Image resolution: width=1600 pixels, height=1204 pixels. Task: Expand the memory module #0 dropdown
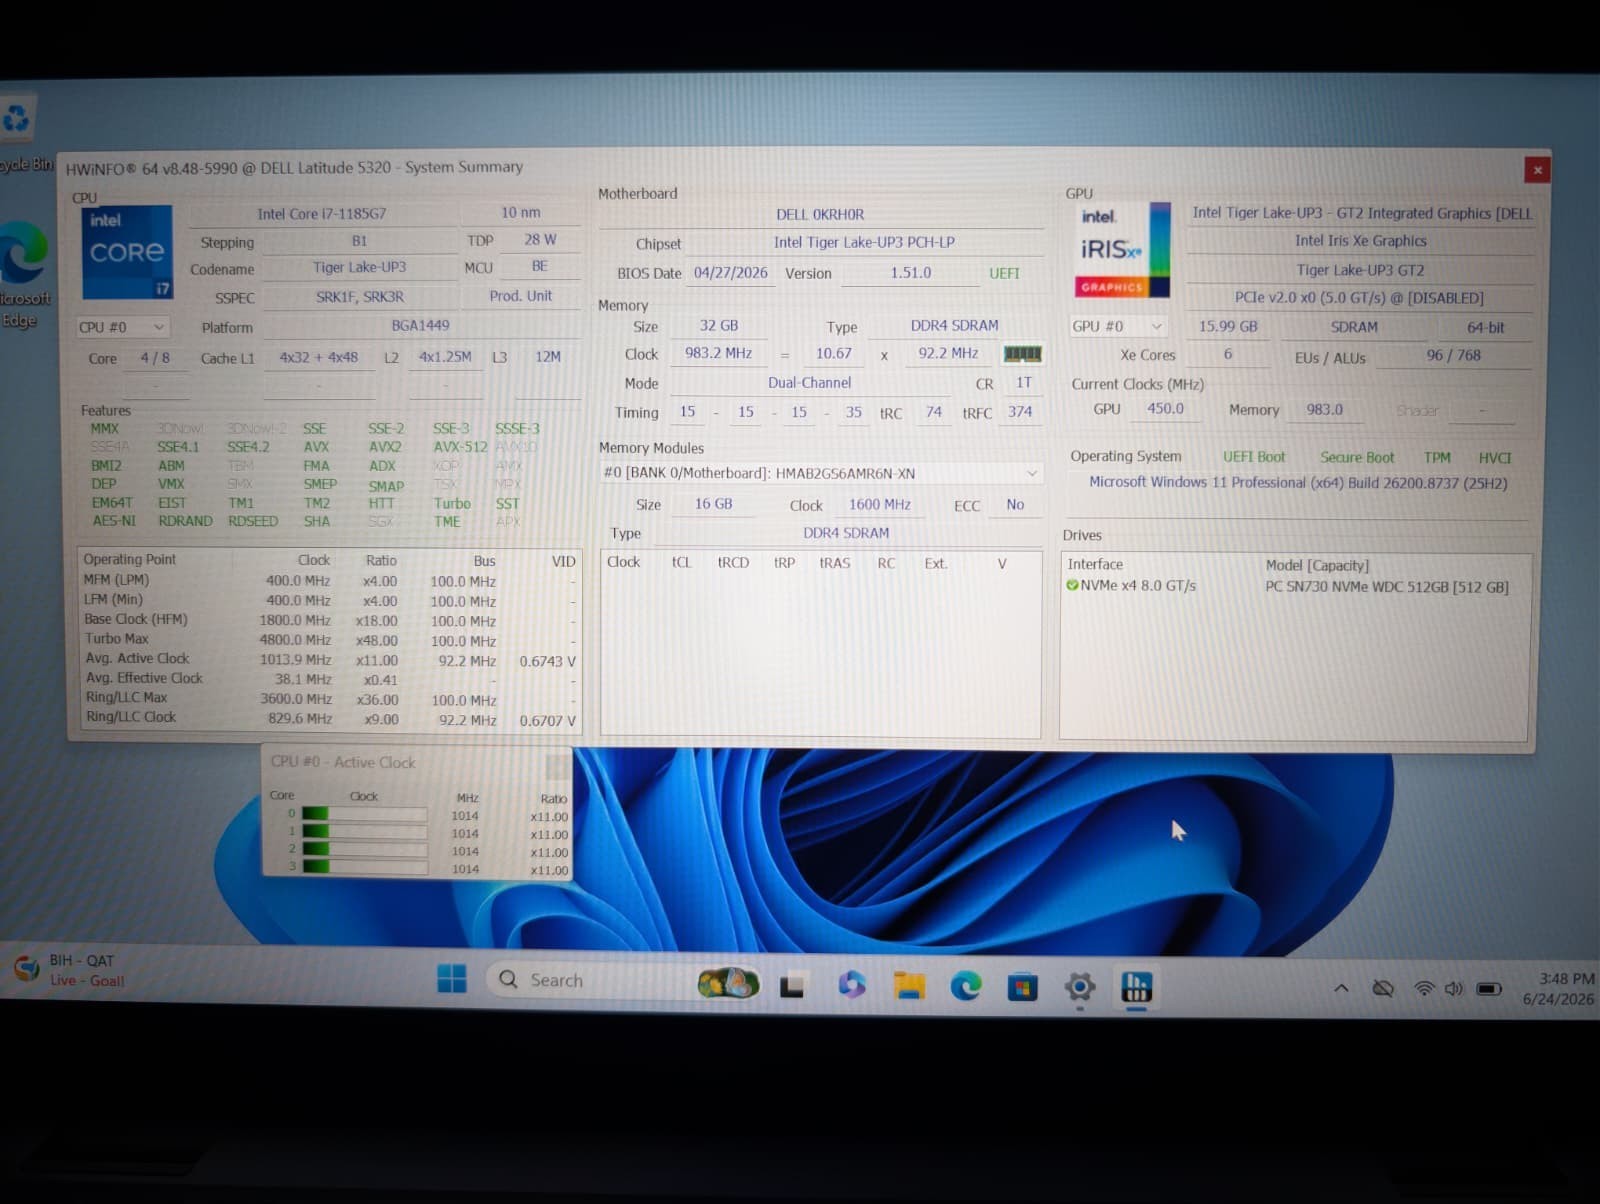(820, 473)
